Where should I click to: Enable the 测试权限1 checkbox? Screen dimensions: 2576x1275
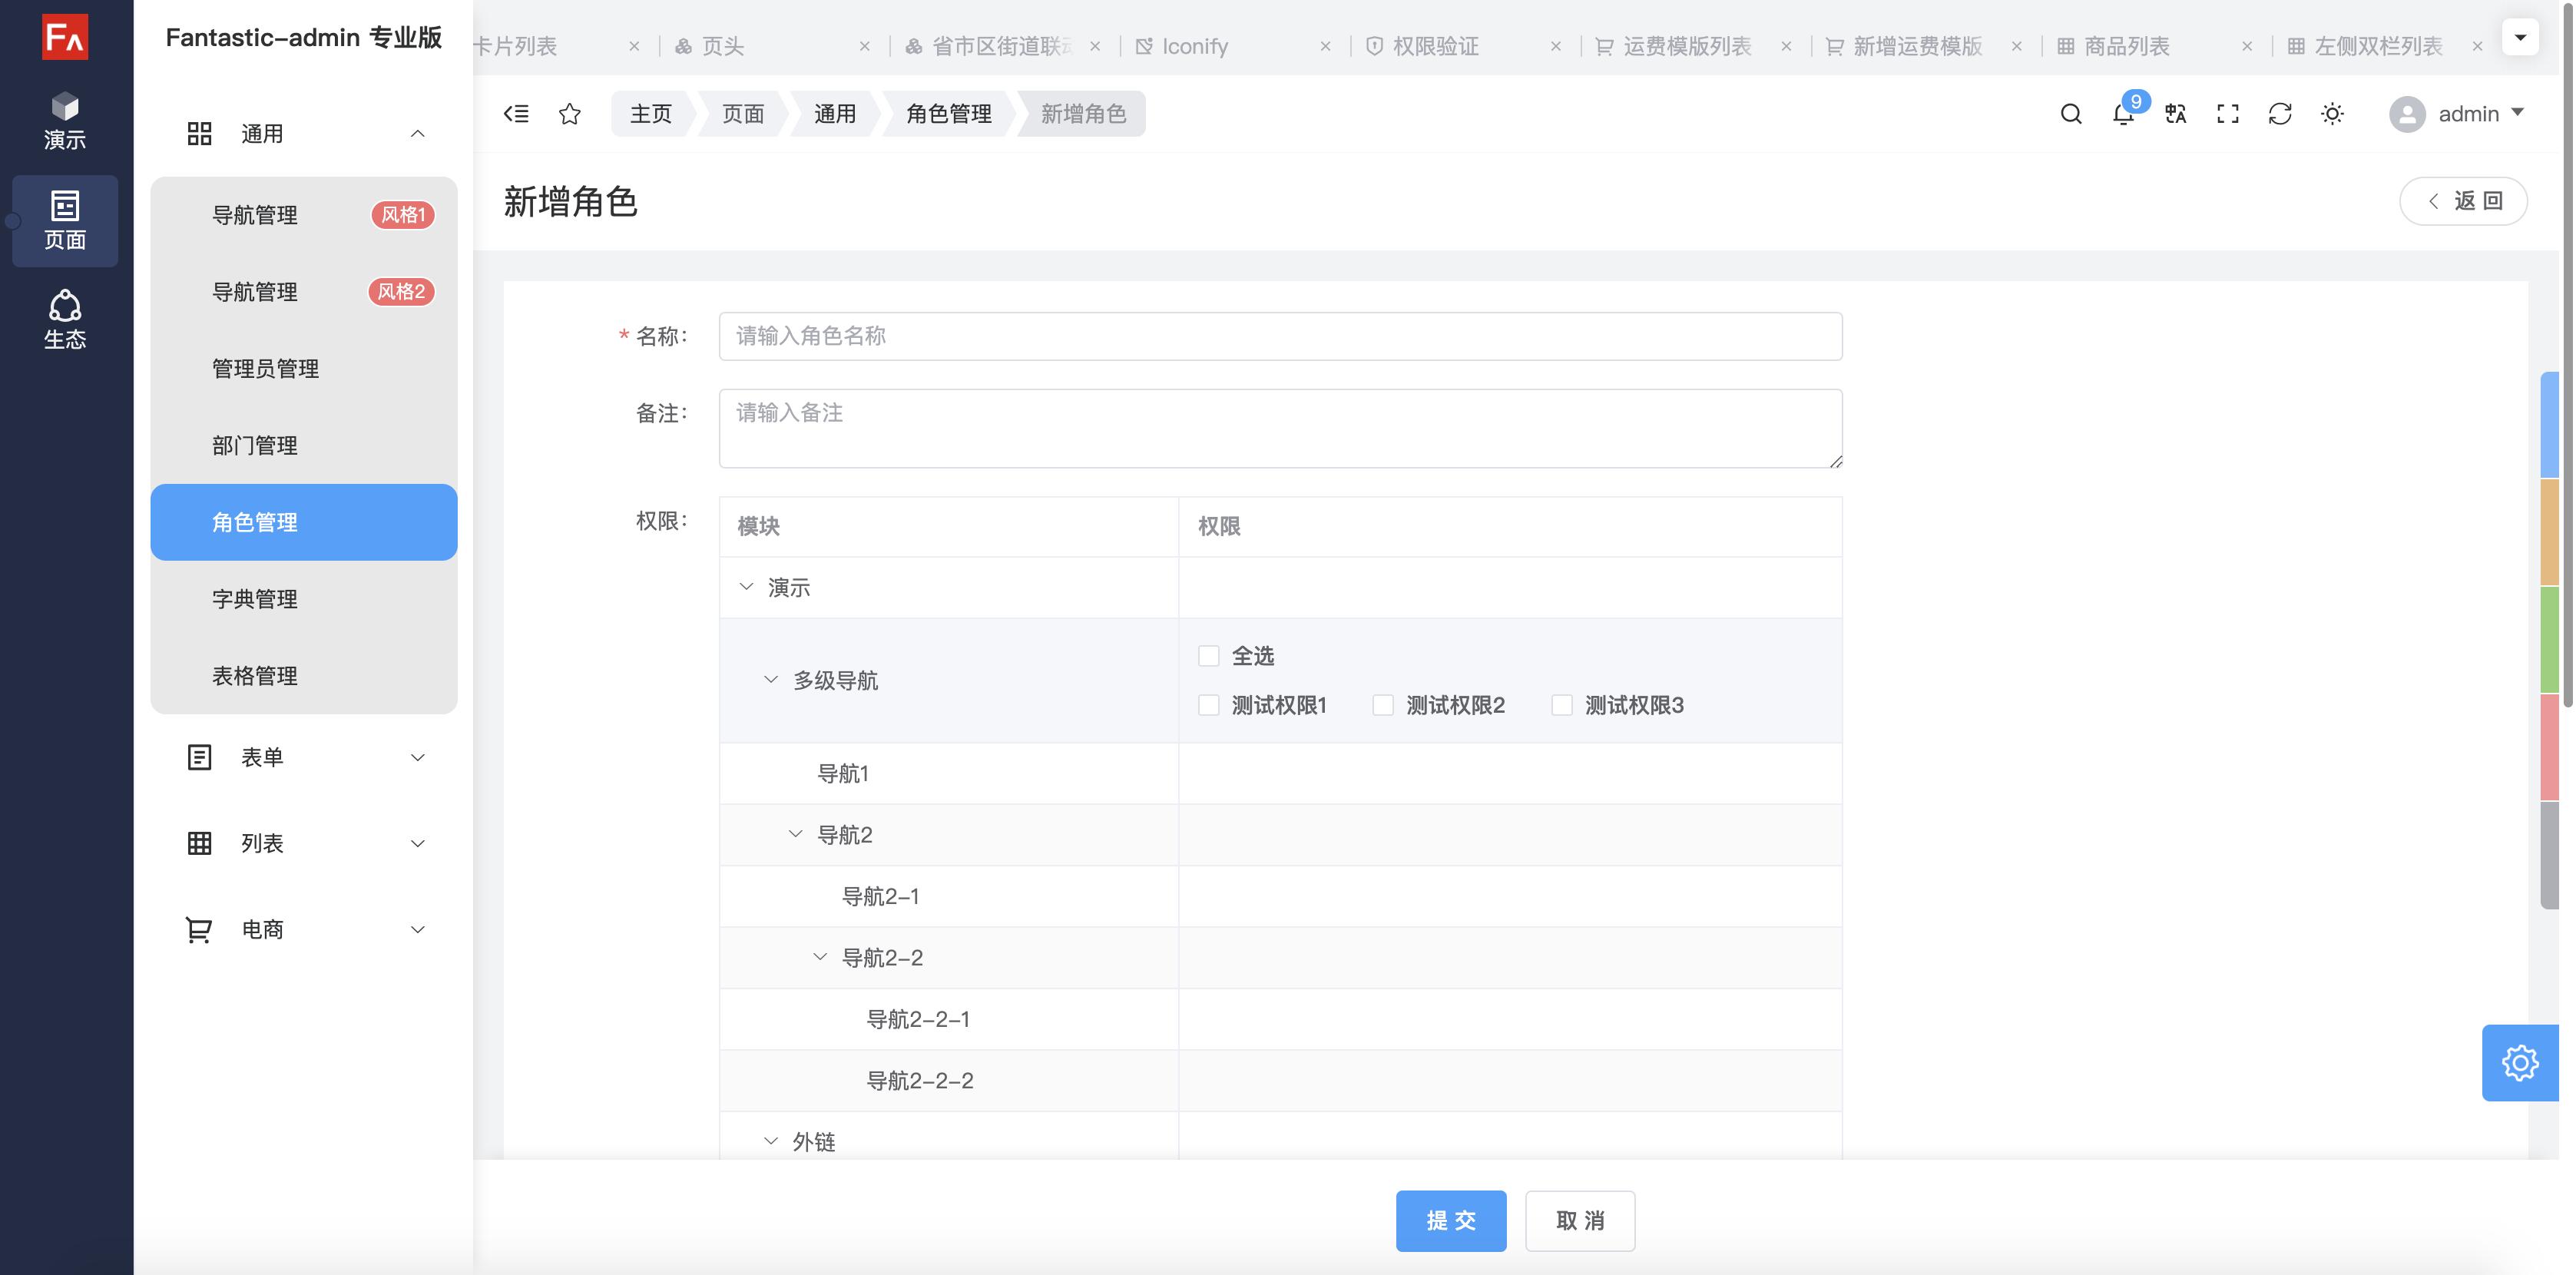[x=1208, y=705]
